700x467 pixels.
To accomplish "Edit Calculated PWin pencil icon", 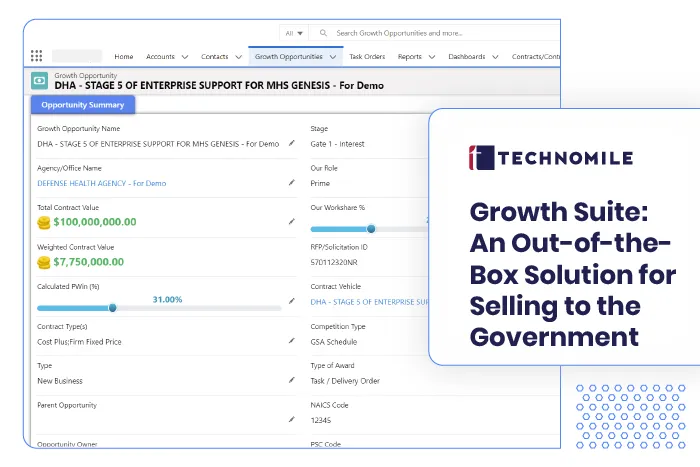I will click(x=292, y=301).
